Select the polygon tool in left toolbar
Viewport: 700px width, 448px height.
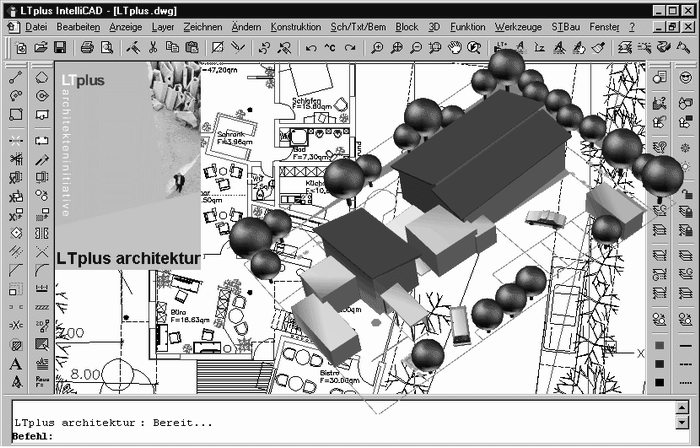click(x=42, y=78)
